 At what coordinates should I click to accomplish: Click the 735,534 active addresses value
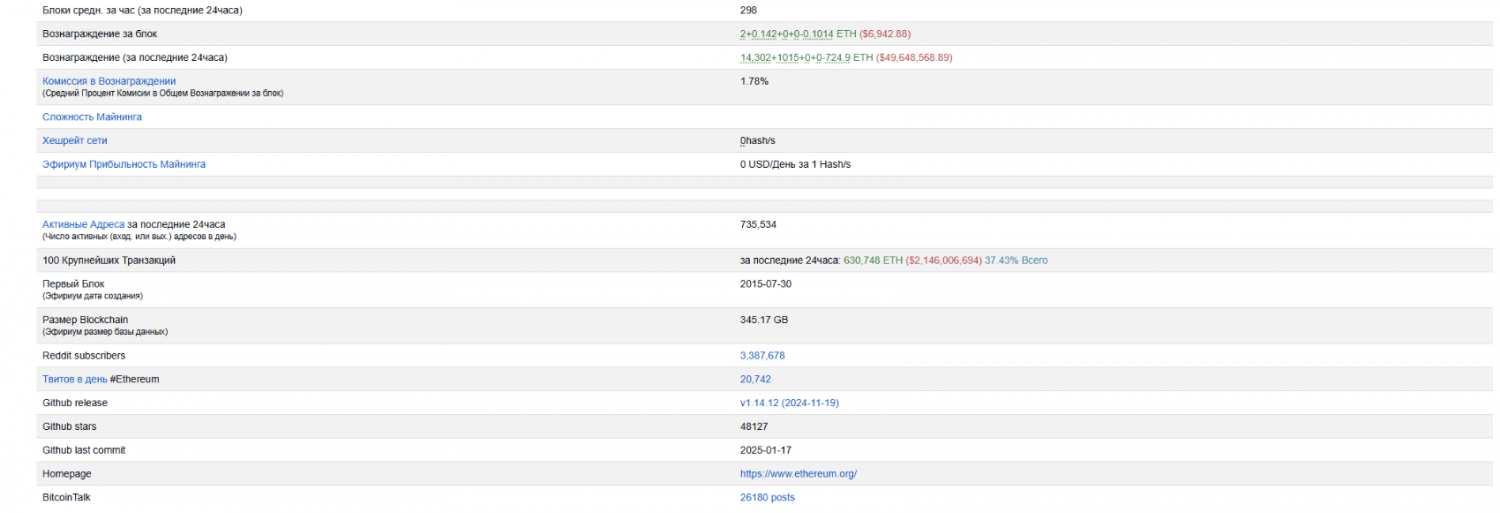point(758,224)
